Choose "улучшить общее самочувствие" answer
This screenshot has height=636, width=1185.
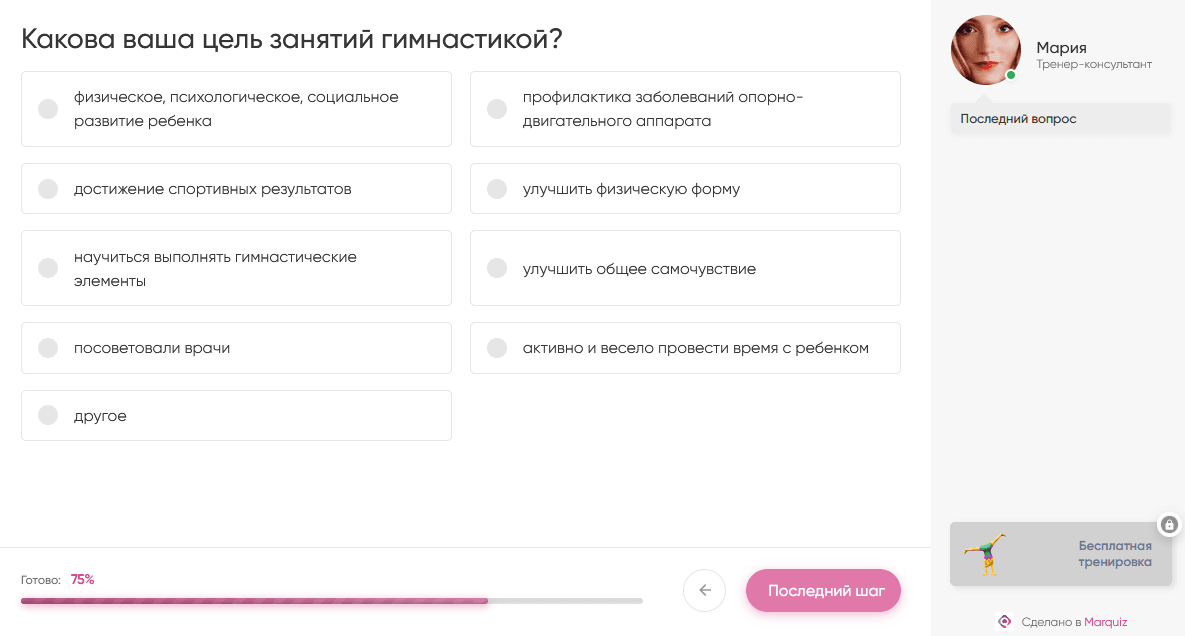pos(497,268)
